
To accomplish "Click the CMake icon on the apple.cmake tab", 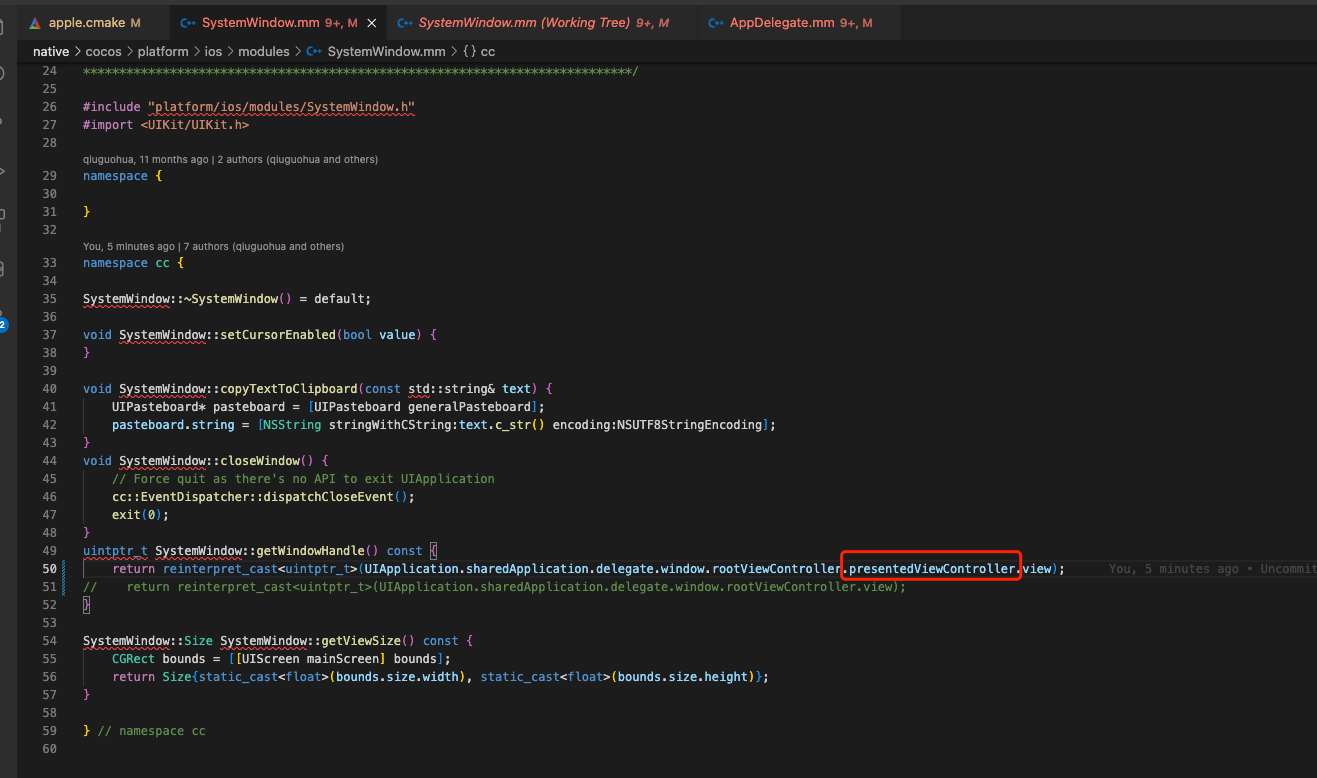I will click(x=35, y=21).
